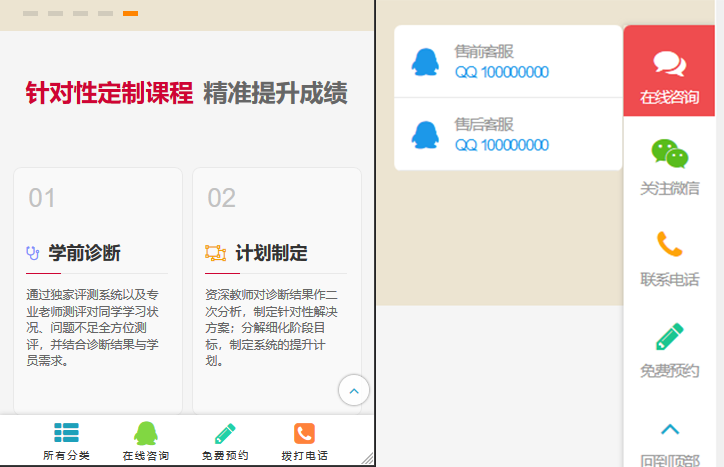Select the first carousel indicator dash

pos(30,13)
